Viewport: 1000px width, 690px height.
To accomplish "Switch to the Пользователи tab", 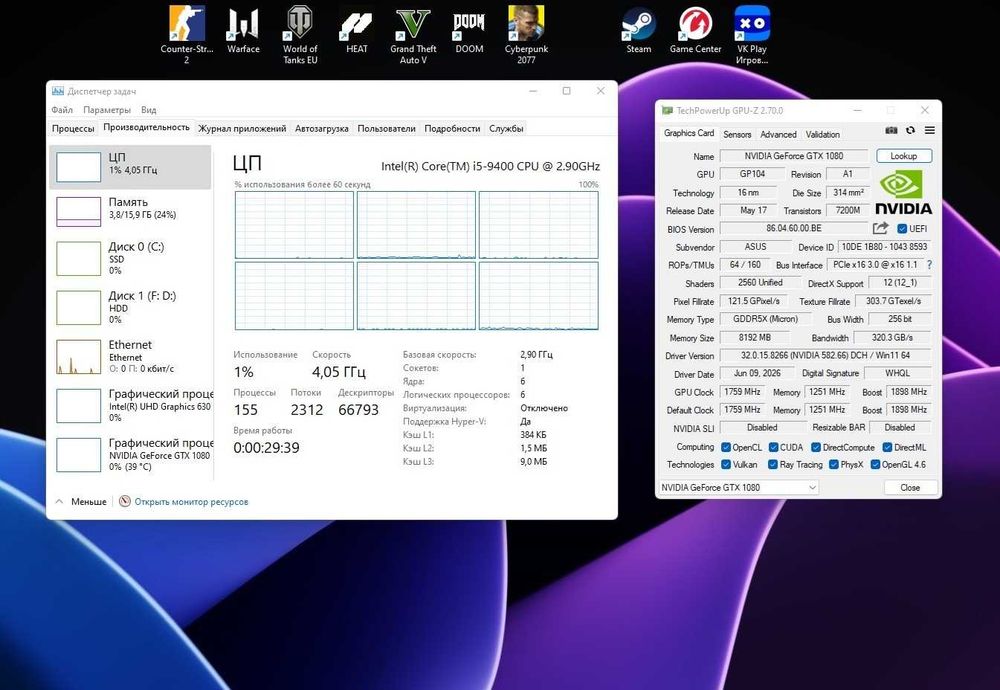I will (386, 128).
